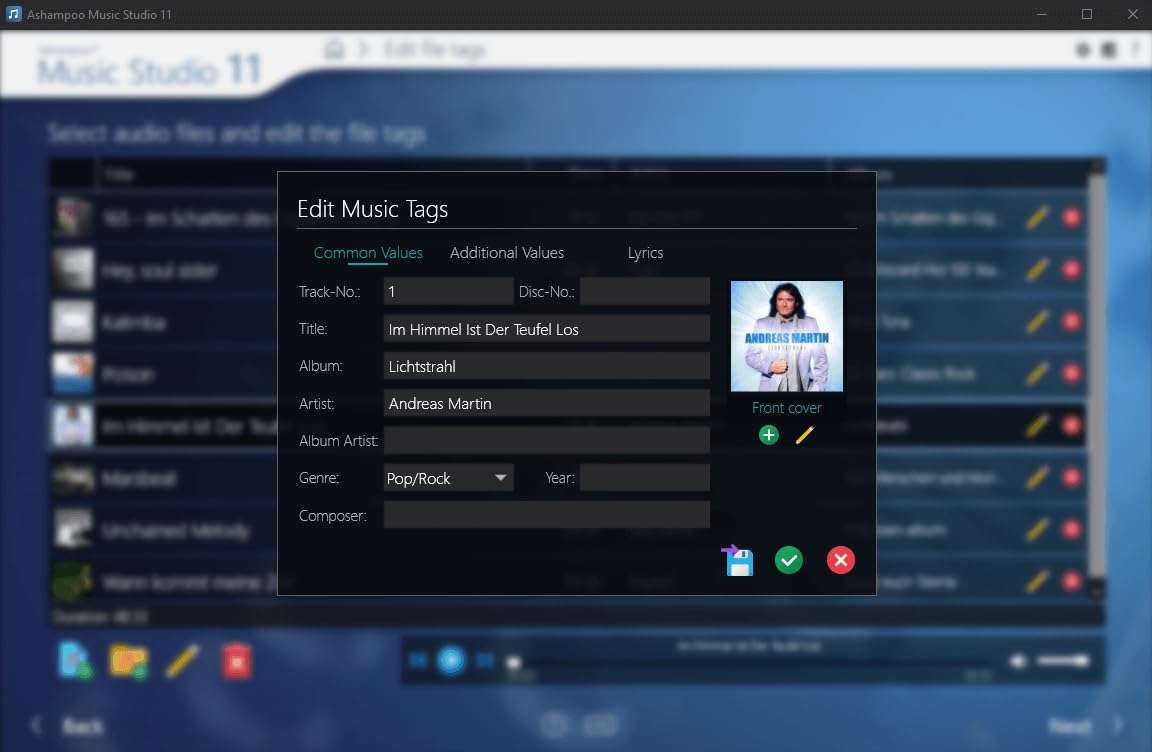Open the Genre dropdown
The width and height of the screenshot is (1152, 752).
(499, 477)
